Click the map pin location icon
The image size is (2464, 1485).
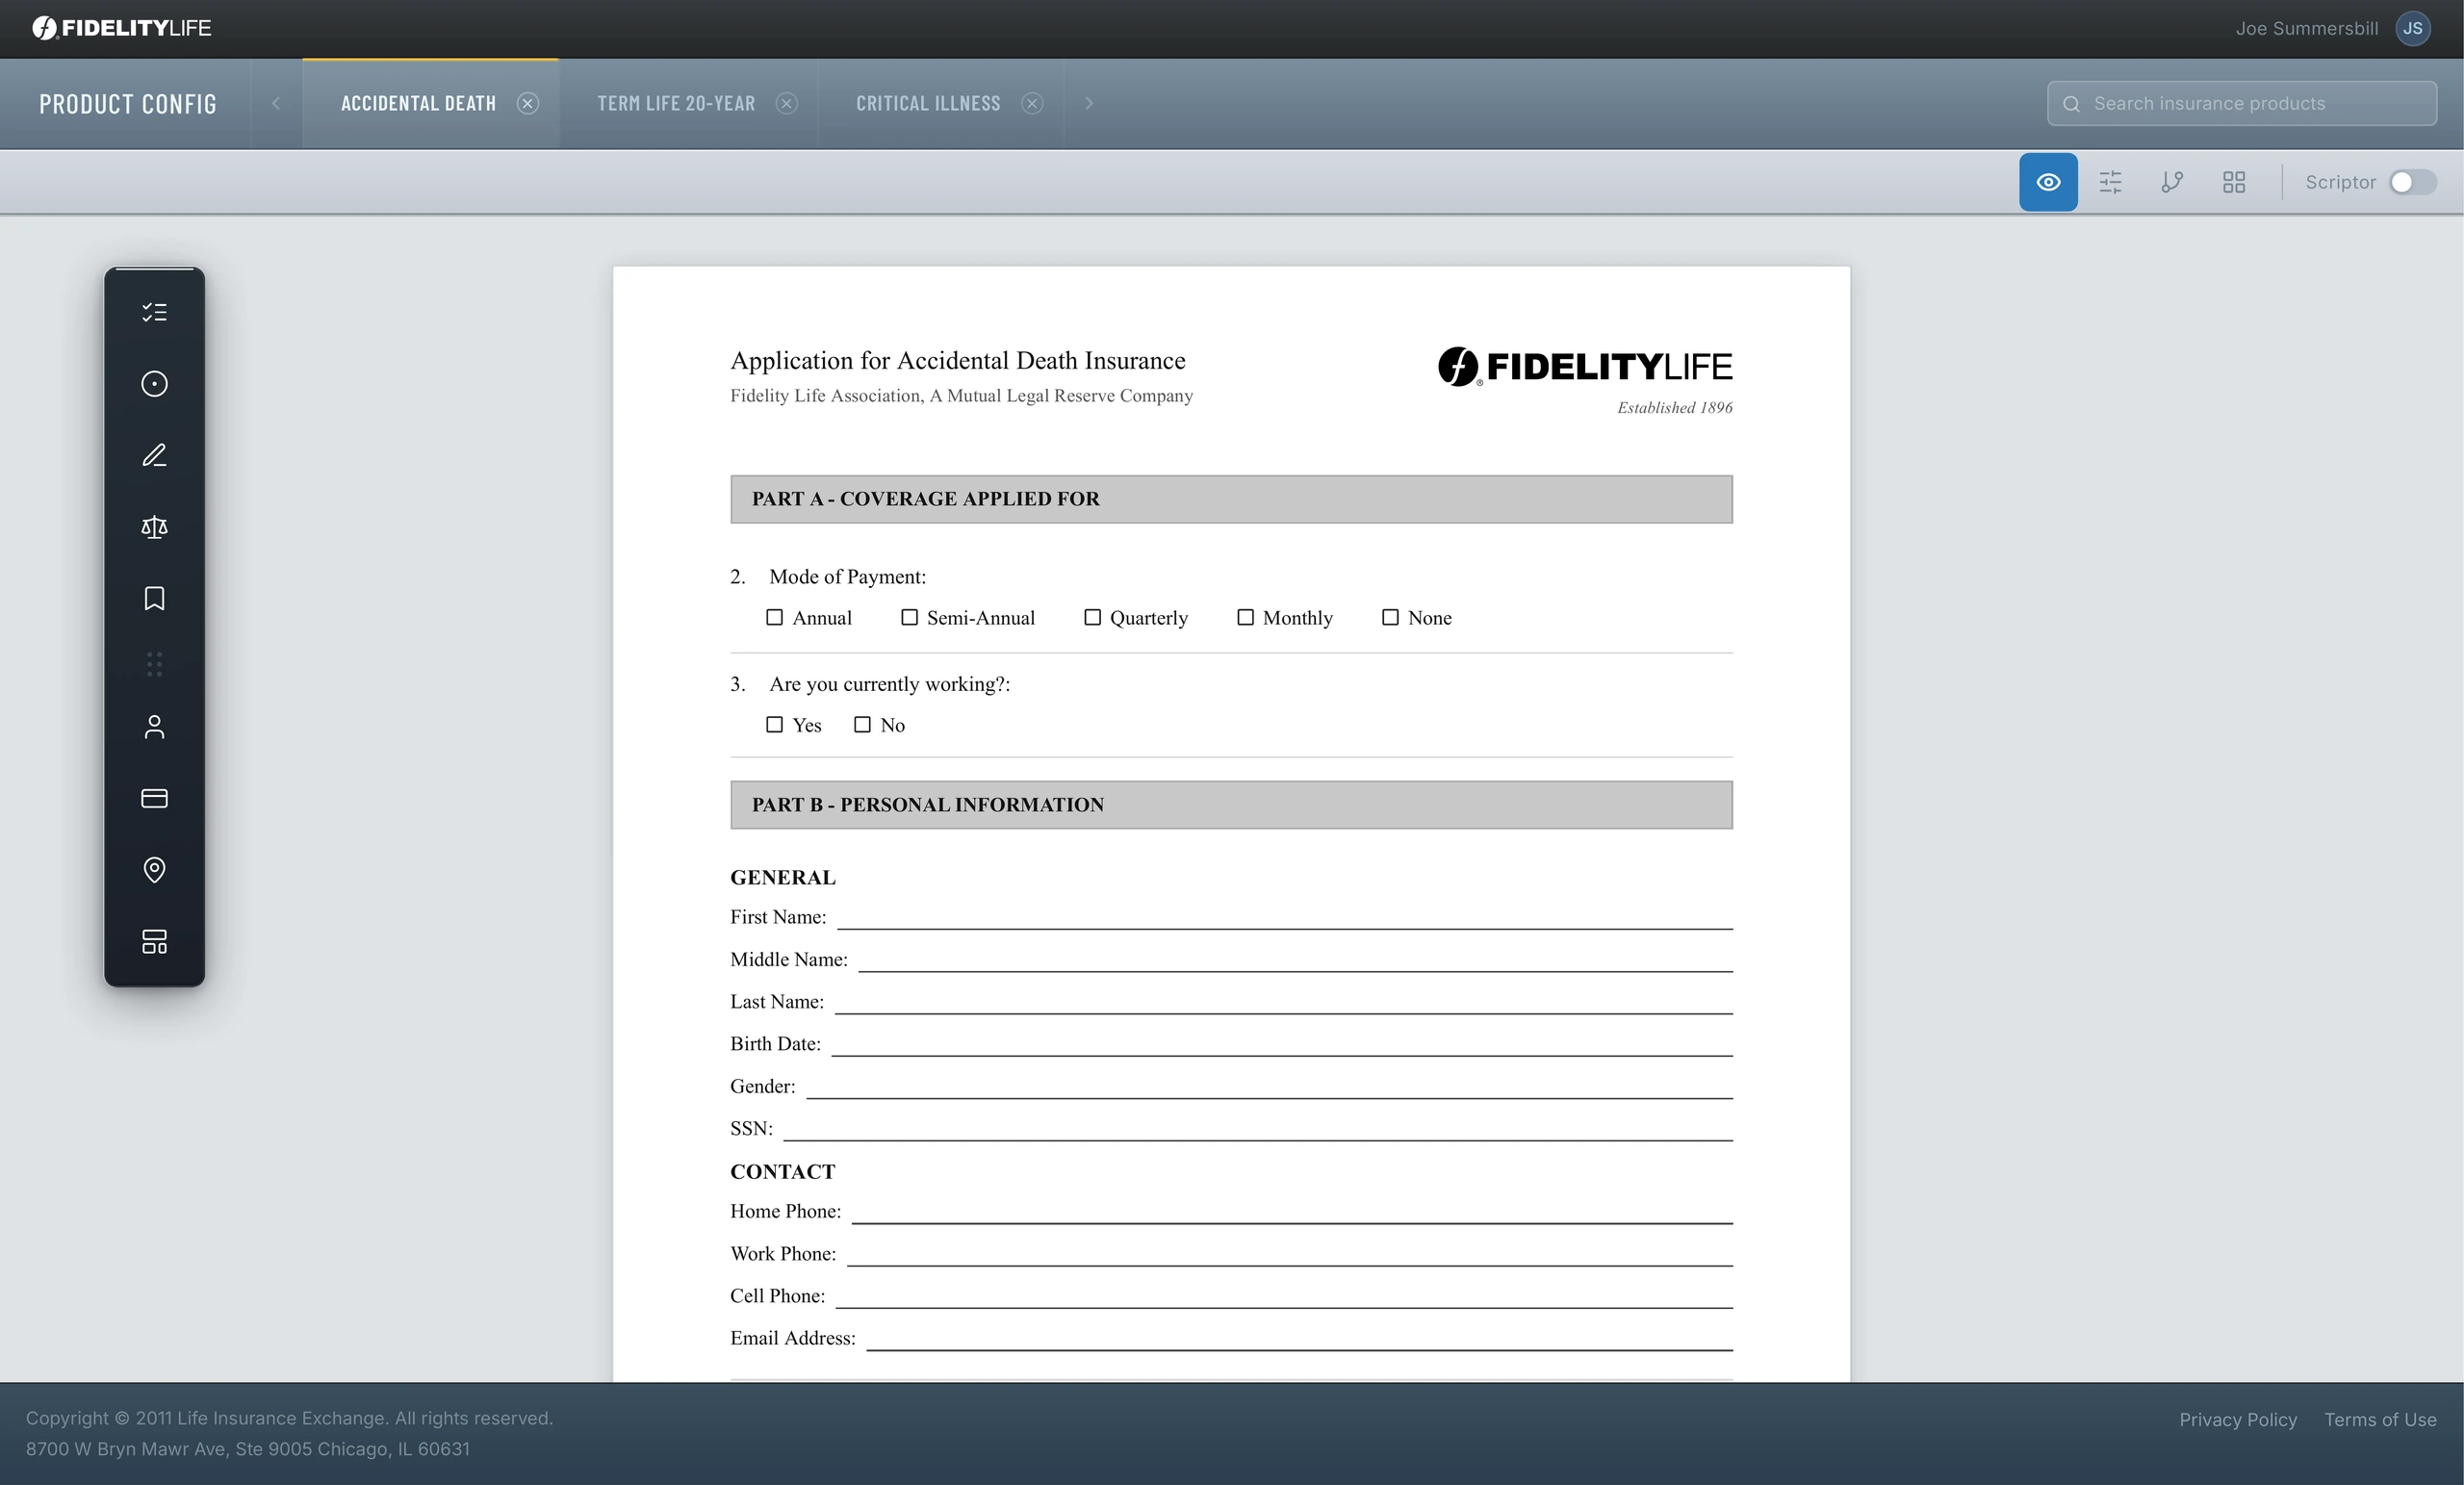click(x=154, y=870)
